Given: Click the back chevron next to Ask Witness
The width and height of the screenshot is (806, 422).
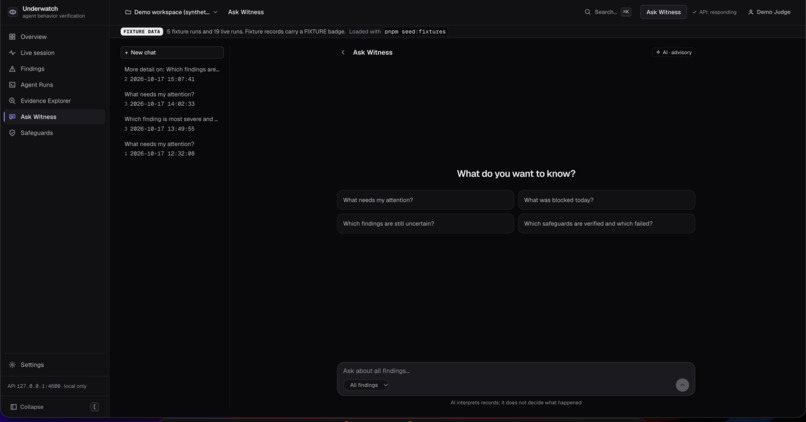Looking at the screenshot, I should (x=343, y=52).
